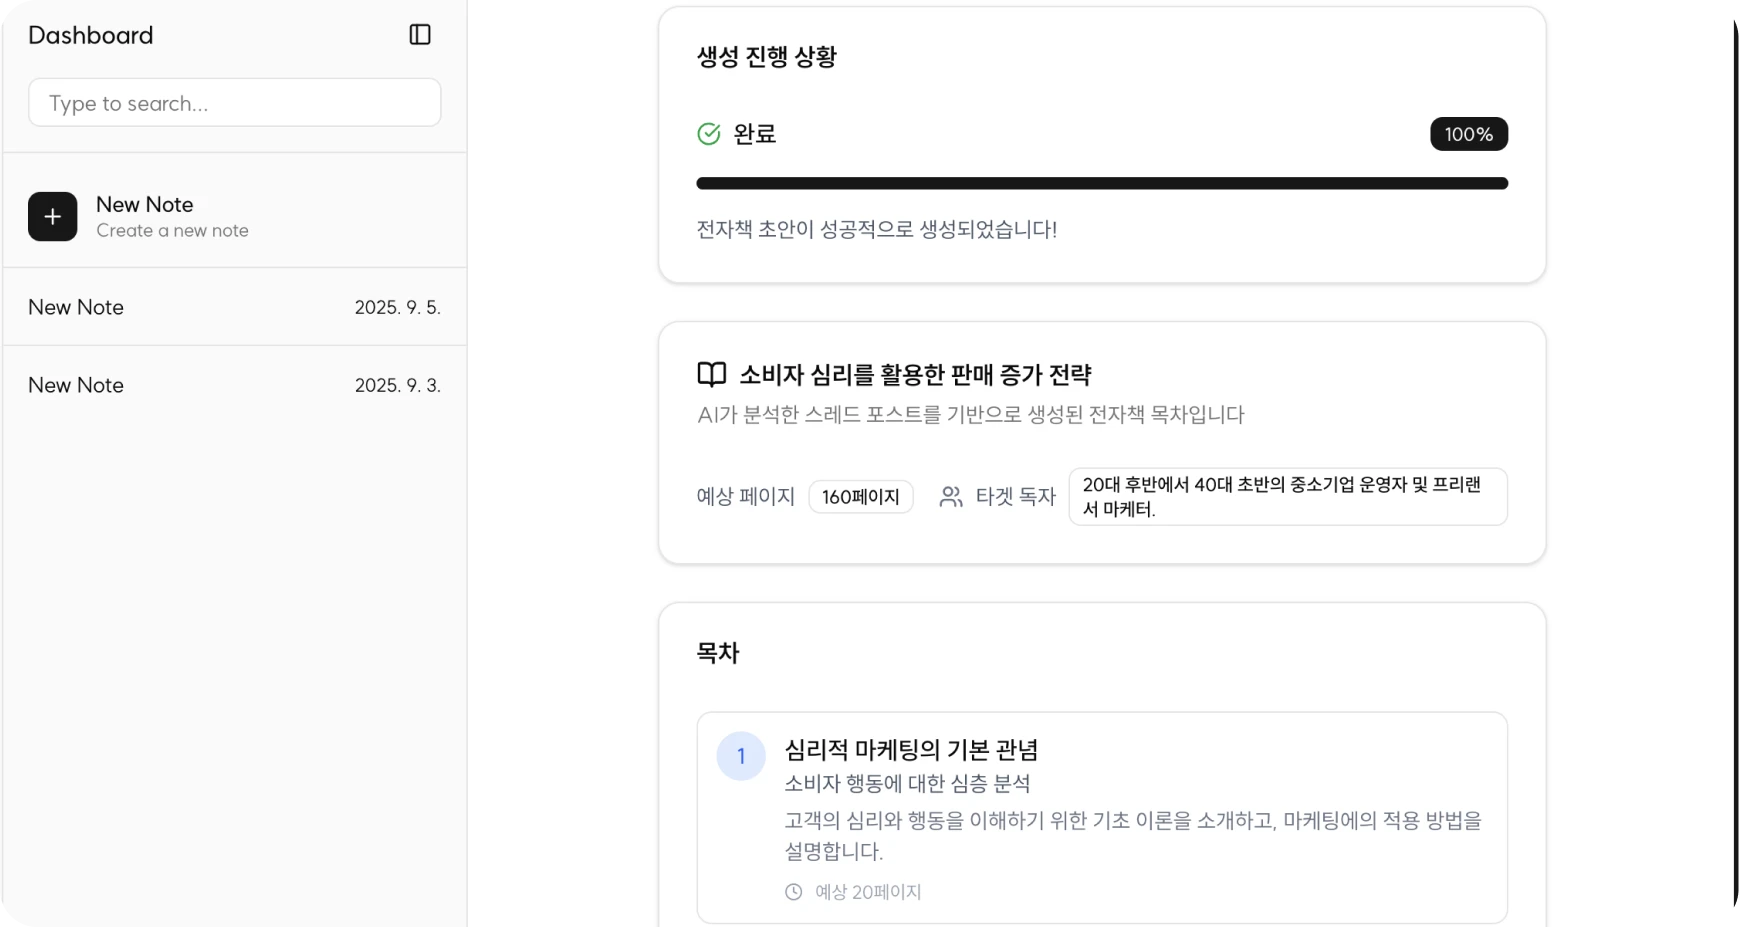This screenshot has height=927, width=1739.
Task: Click the plus icon for New Note
Action: (x=53, y=217)
